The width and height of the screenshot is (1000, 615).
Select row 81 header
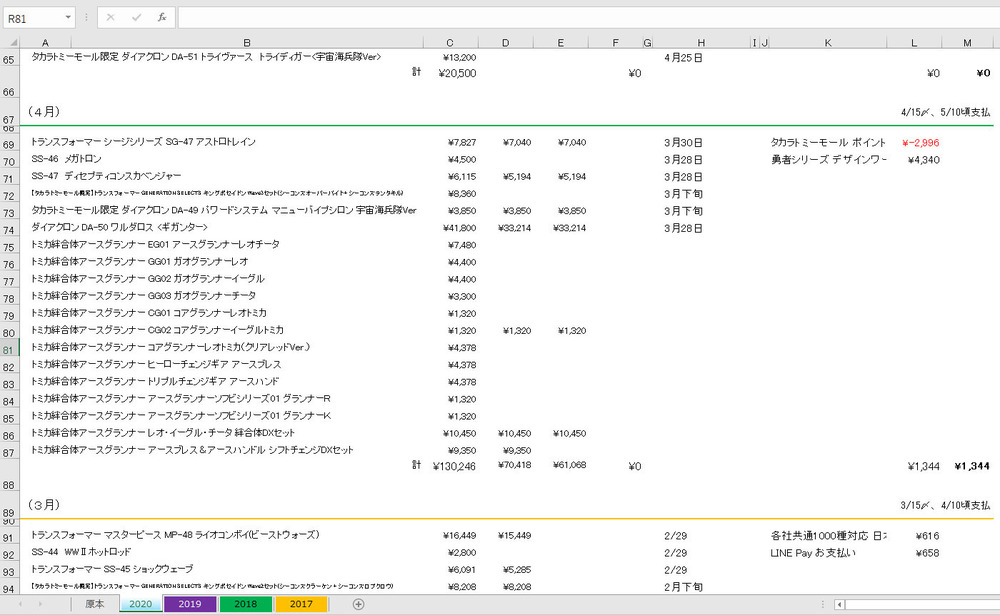(x=10, y=350)
